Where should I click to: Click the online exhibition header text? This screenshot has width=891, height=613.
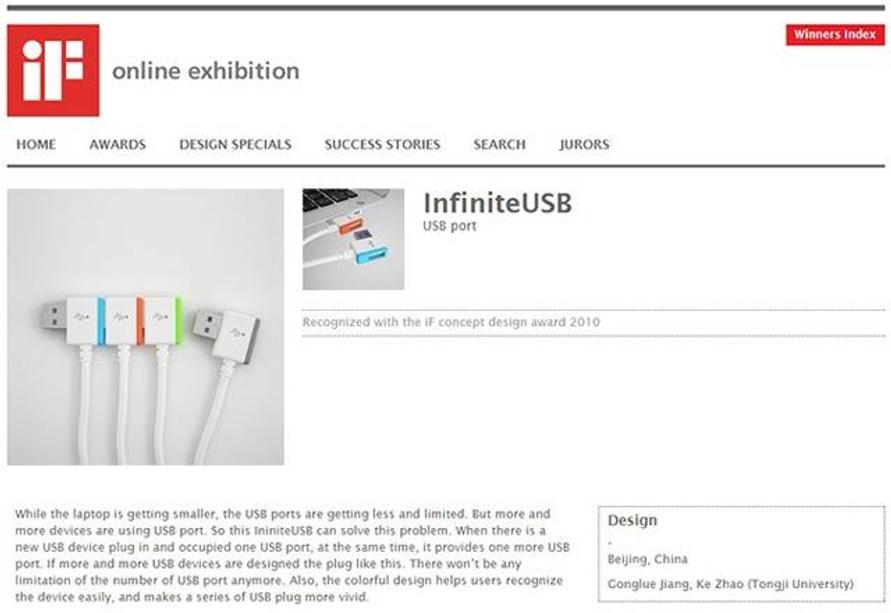click(x=206, y=71)
